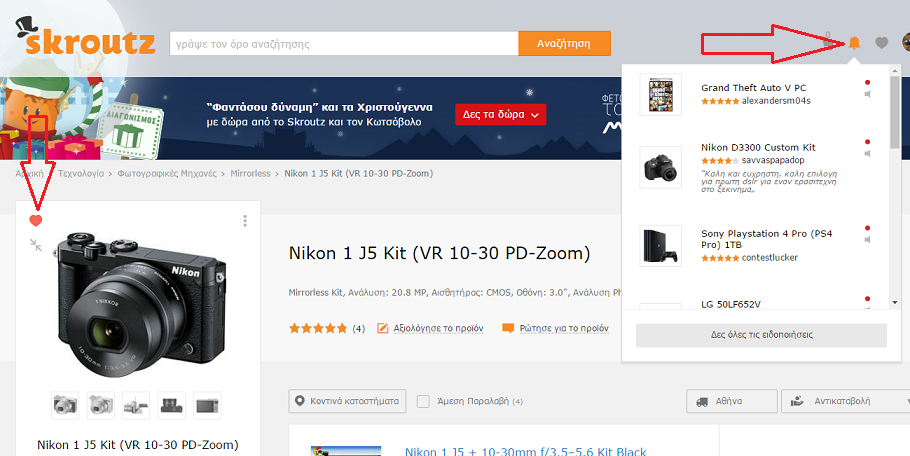This screenshot has height=456, width=910.
Task: Go to the Αρχική breadcrumb
Action: point(29,173)
